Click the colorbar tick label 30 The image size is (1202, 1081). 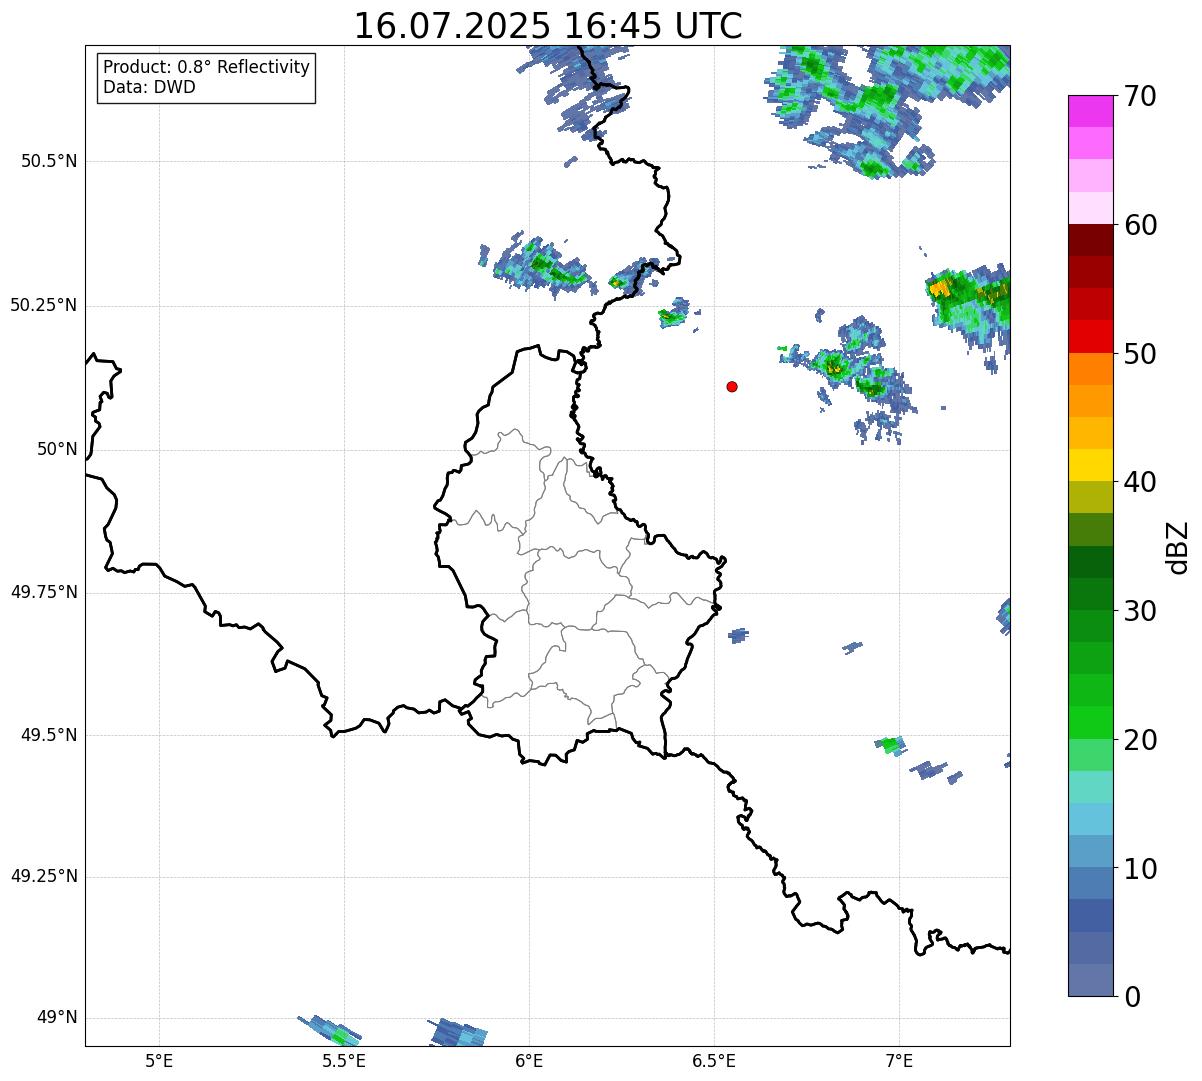pos(1141,611)
